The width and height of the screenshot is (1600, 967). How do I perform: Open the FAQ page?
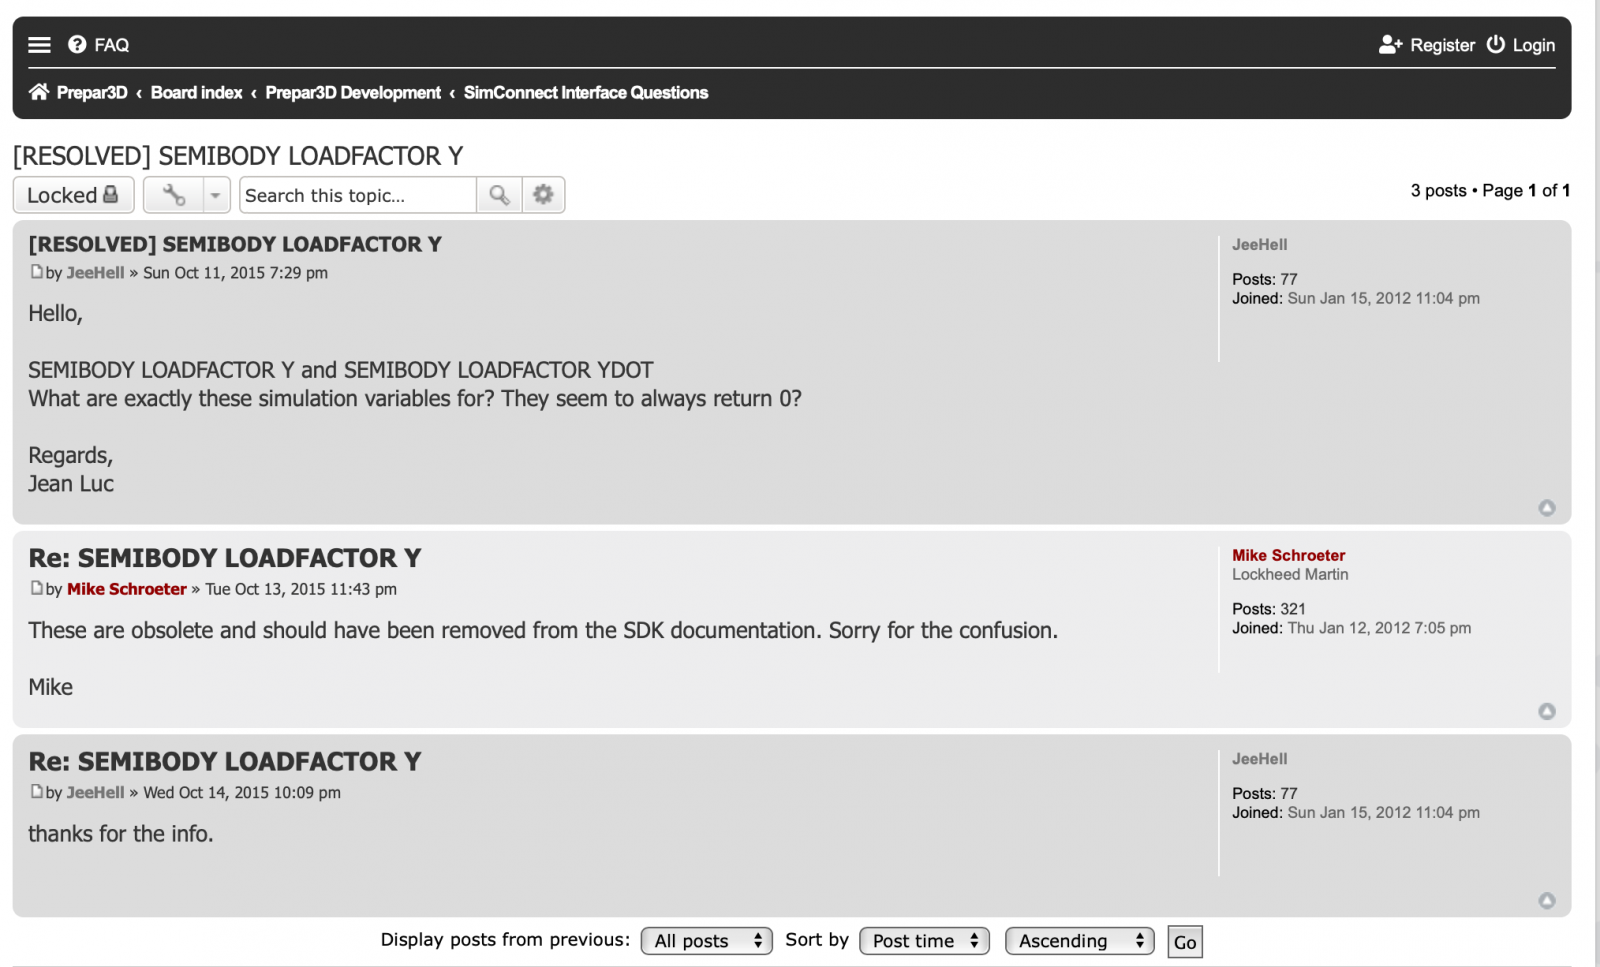(98, 45)
